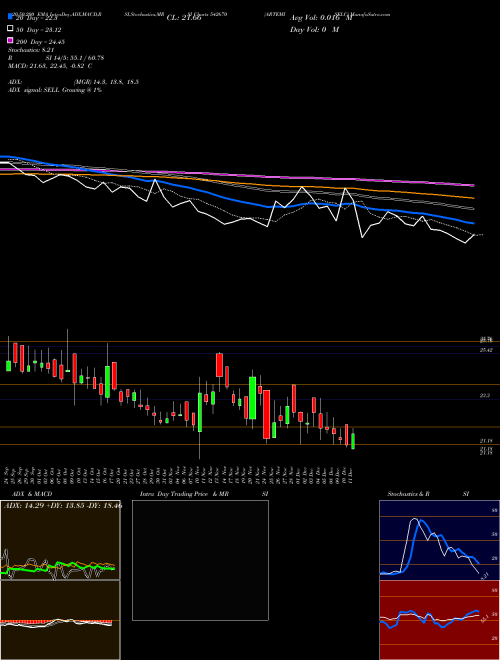The width and height of the screenshot is (500, 660).
Task: Click the tall green candle near 20 Nov
Action: 253,398
